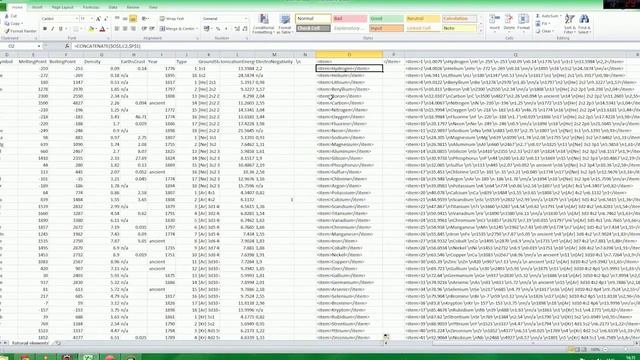The height and width of the screenshot is (360, 640).
Task: Select Top Align icon
Action: (x=117, y=19)
